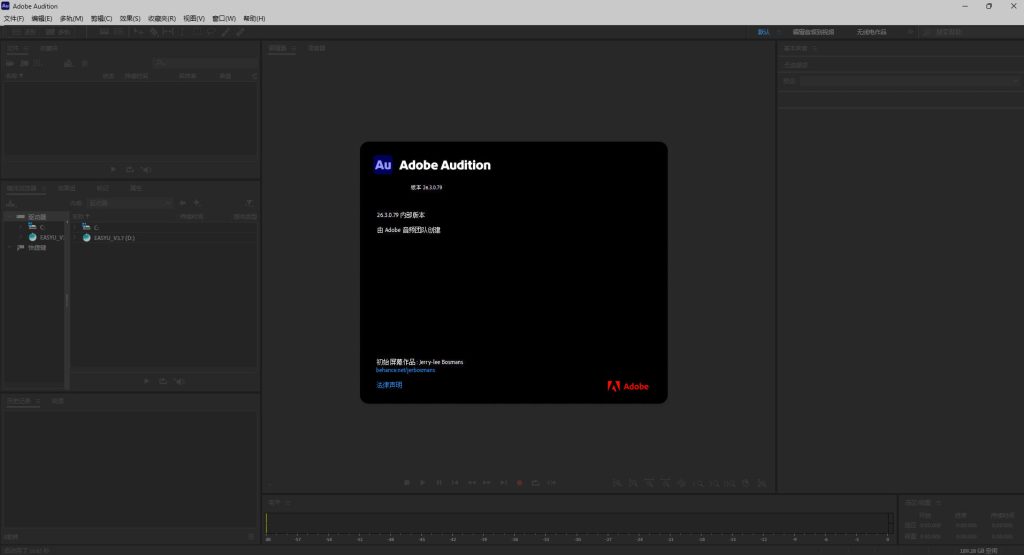
Task: Select the Spot Healing Brush tool
Action: [241, 32]
